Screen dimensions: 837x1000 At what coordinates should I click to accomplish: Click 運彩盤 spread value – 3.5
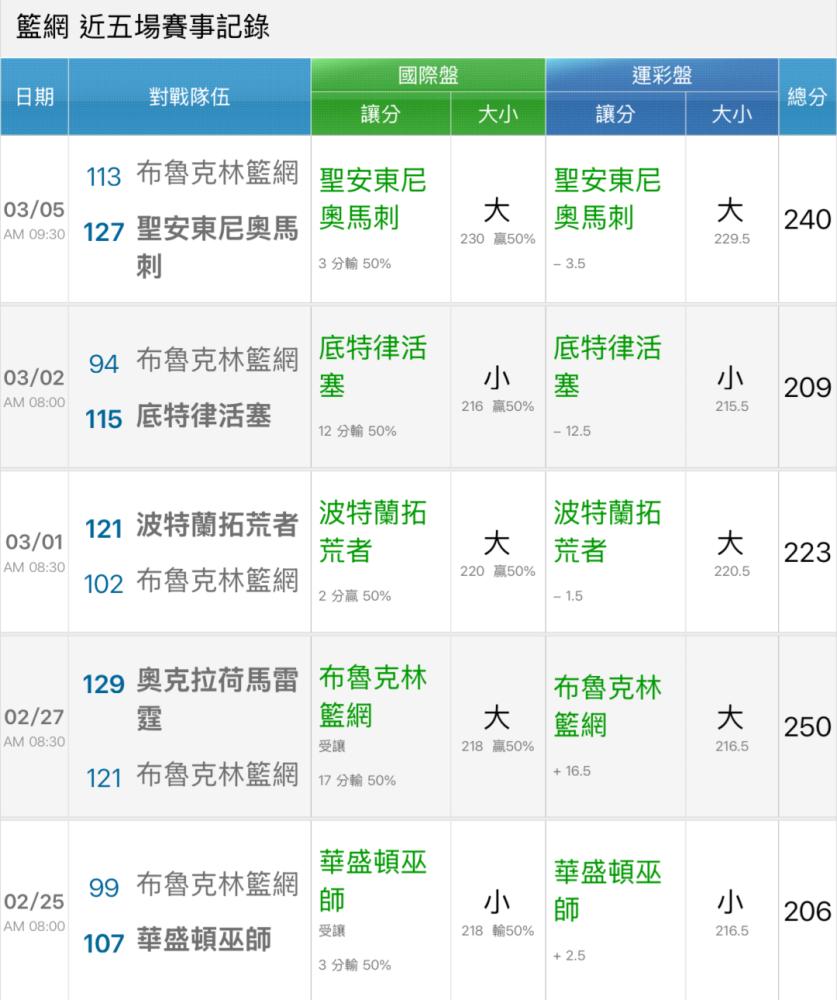point(569,263)
